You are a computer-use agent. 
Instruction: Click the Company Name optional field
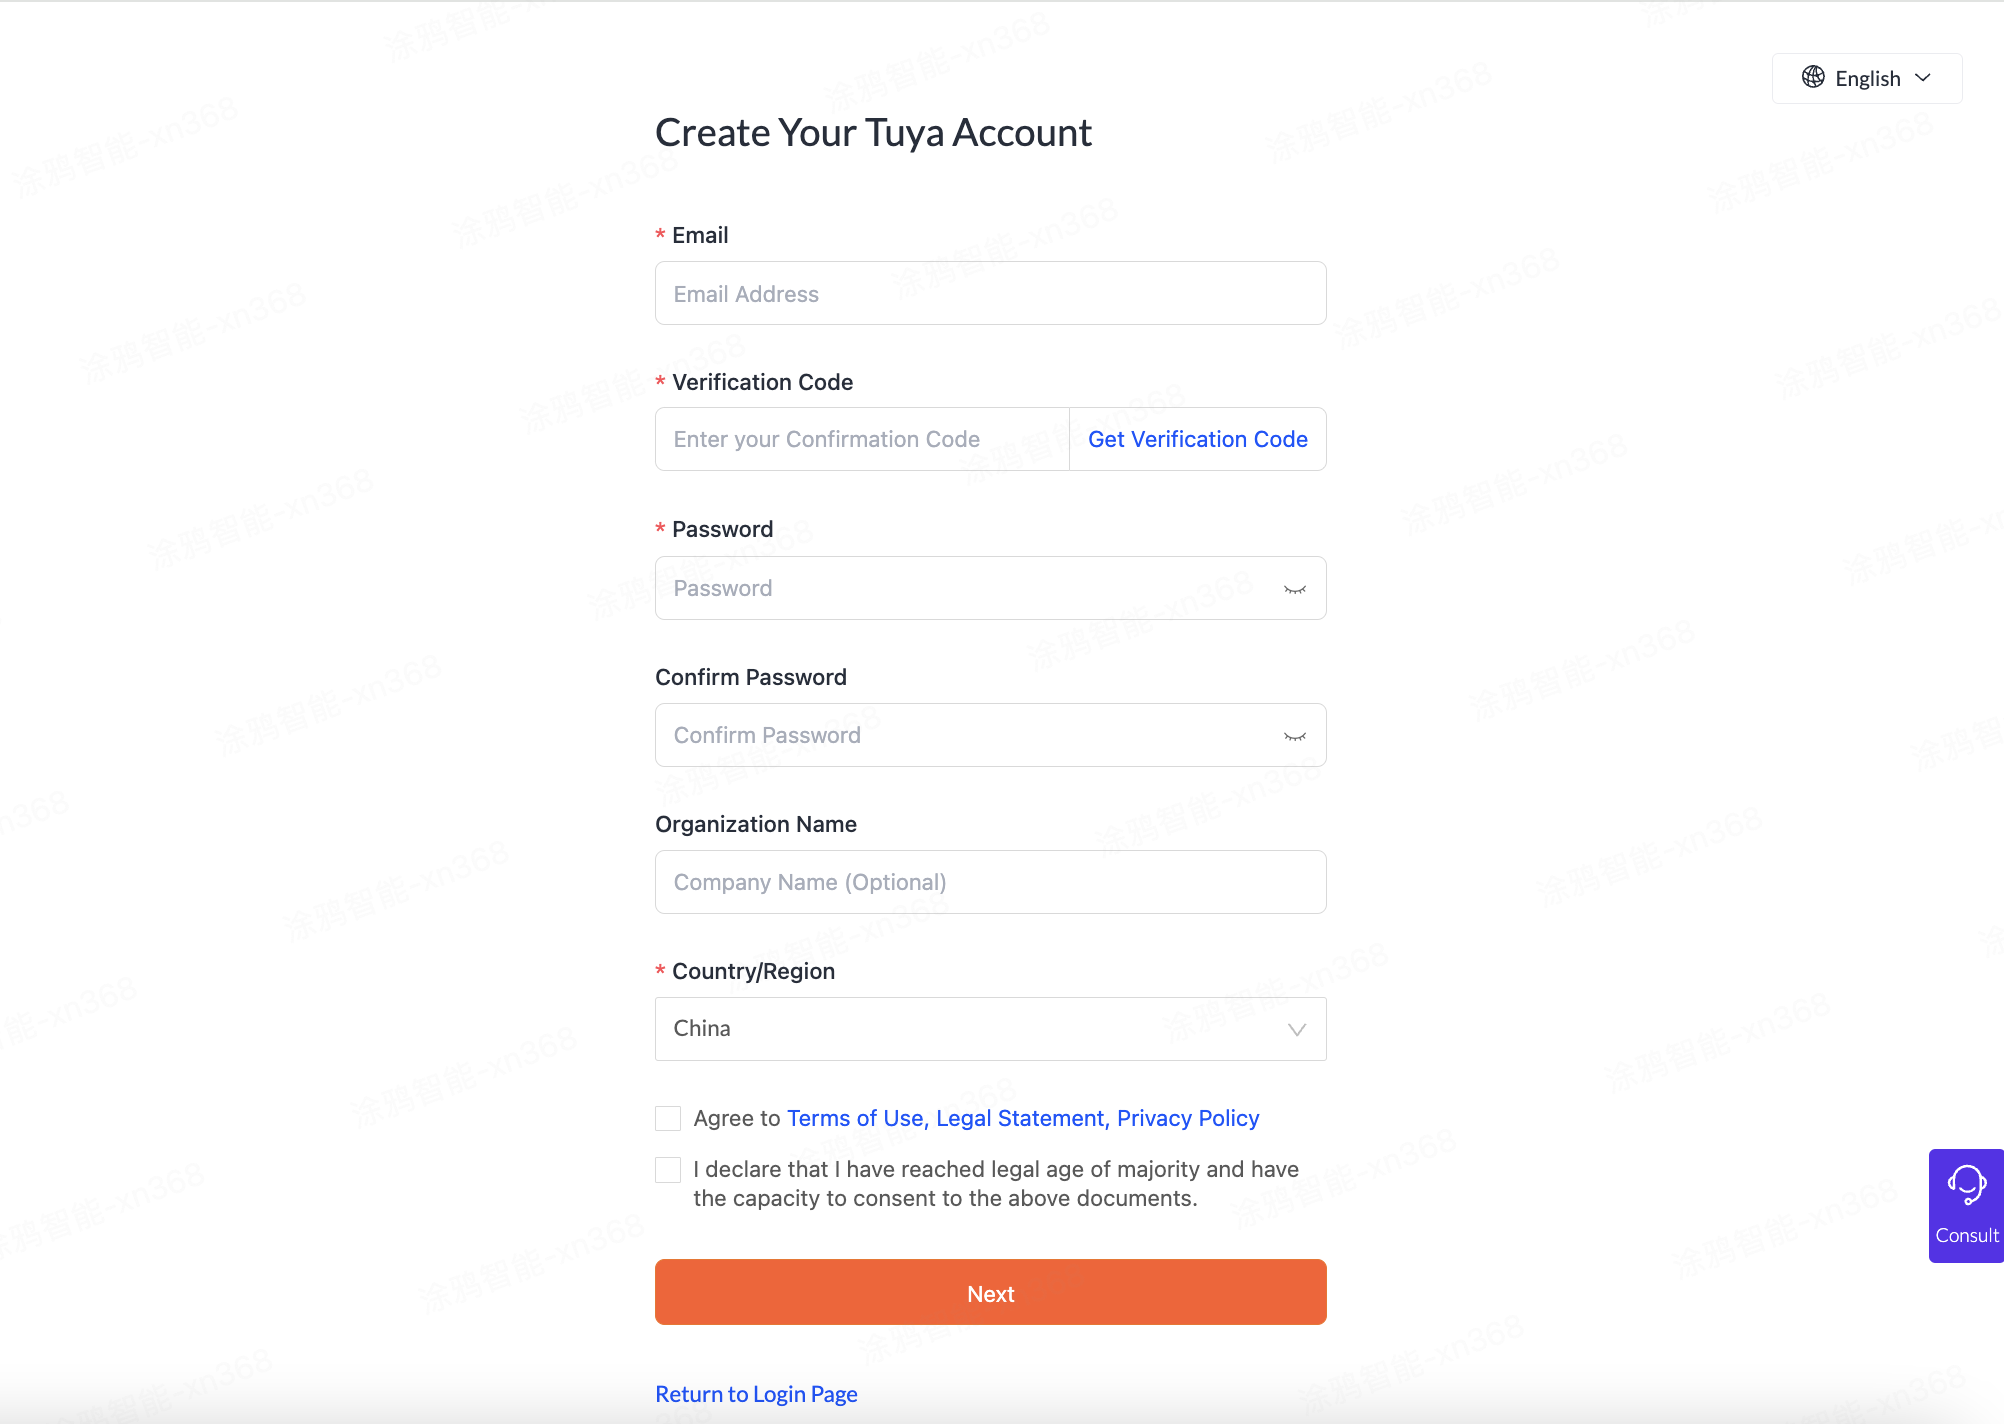point(990,882)
